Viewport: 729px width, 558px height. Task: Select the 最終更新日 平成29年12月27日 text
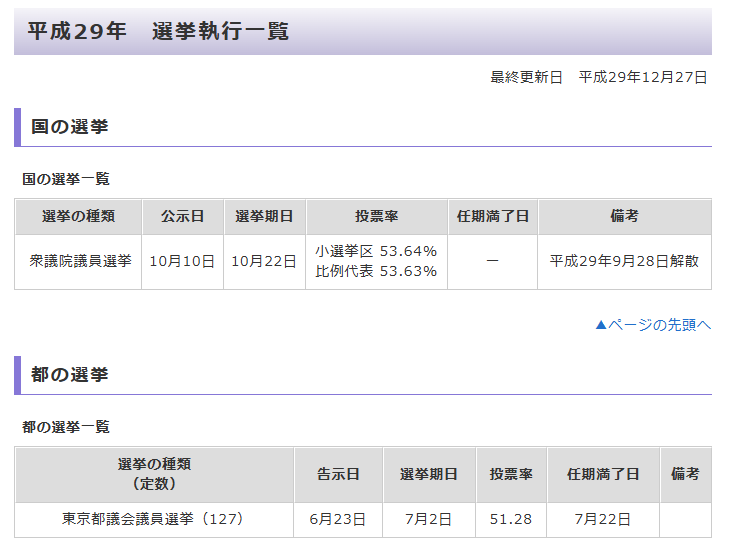[x=598, y=77]
